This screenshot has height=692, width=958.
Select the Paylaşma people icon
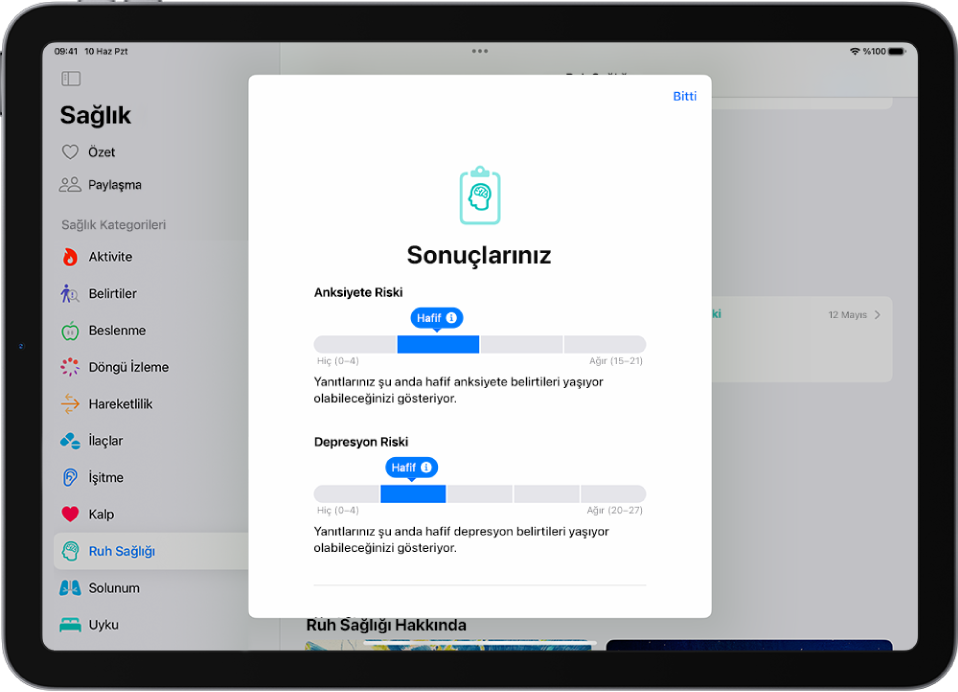click(70, 184)
